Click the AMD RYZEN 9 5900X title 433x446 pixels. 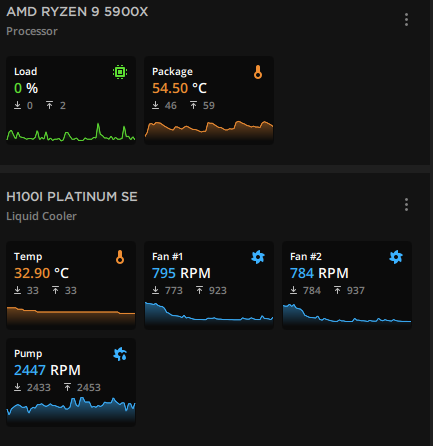pos(77,12)
